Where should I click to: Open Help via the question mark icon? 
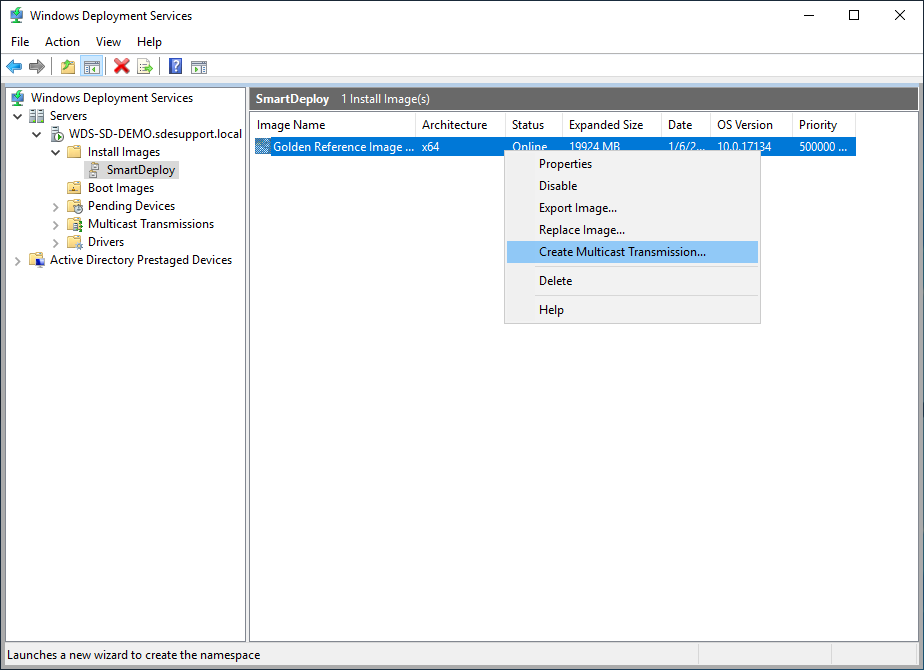click(175, 67)
